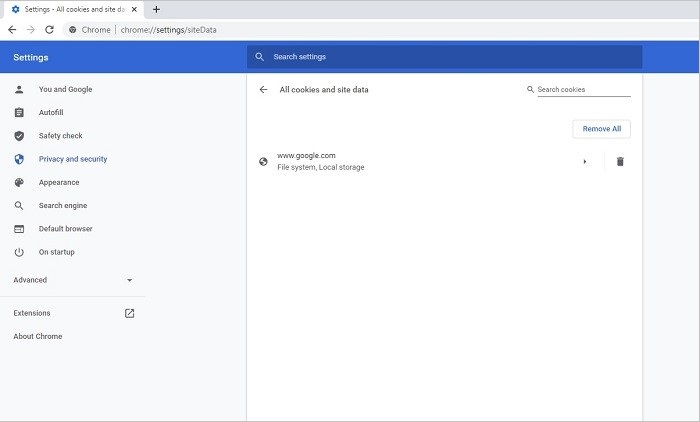Select Search engine in the sidebar
700x422 pixels.
click(x=62, y=206)
